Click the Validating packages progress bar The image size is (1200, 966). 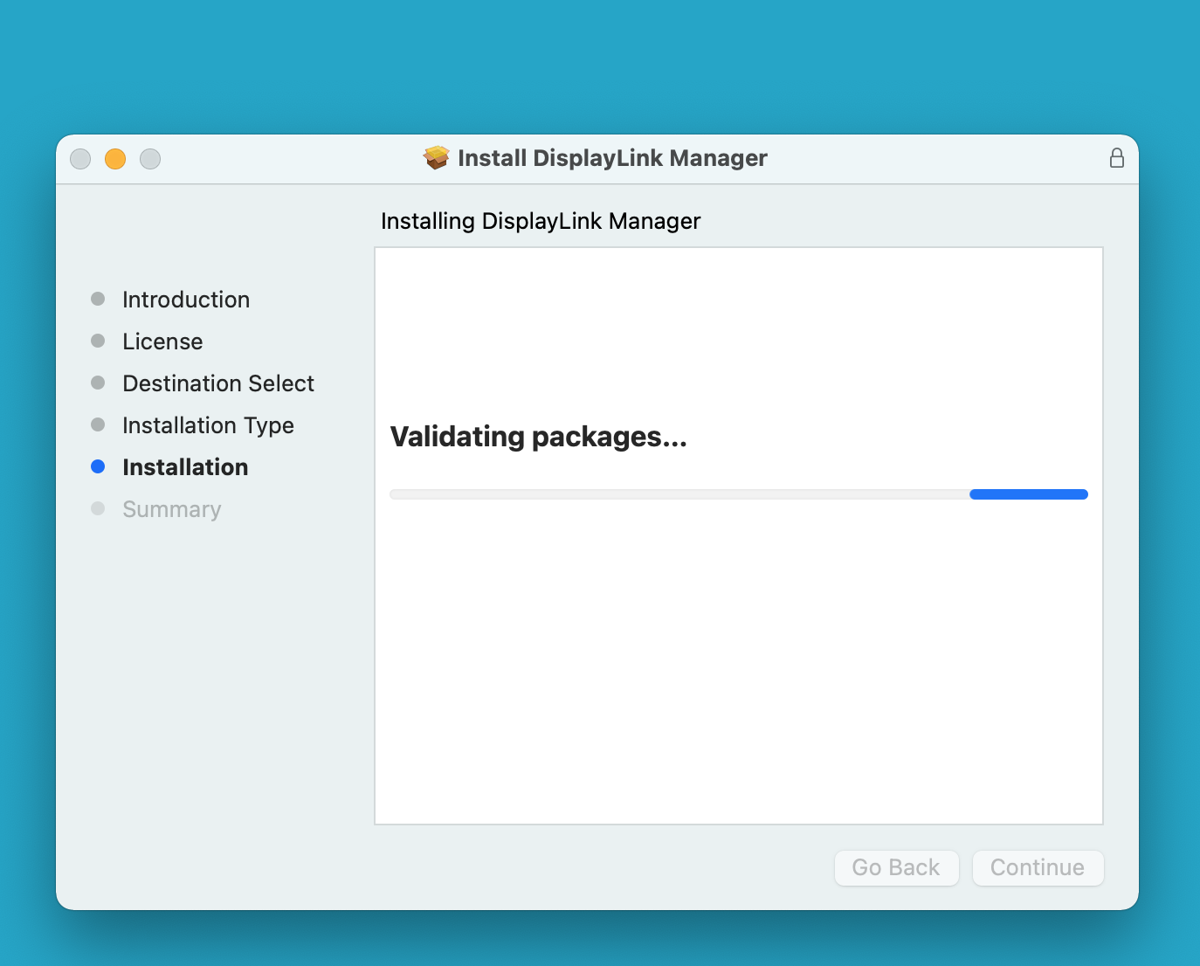coord(738,493)
